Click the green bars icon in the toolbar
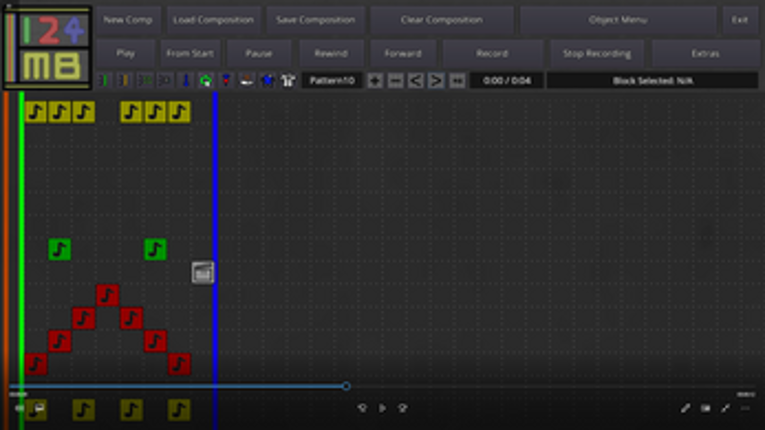Image resolution: width=765 pixels, height=430 pixels. [x=104, y=81]
